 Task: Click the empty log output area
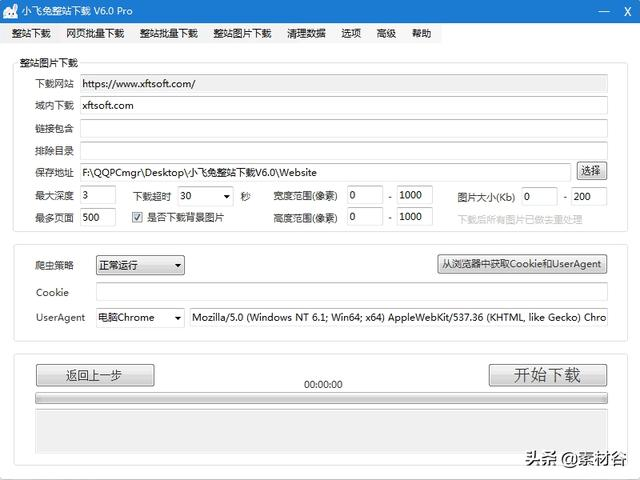click(x=321, y=431)
